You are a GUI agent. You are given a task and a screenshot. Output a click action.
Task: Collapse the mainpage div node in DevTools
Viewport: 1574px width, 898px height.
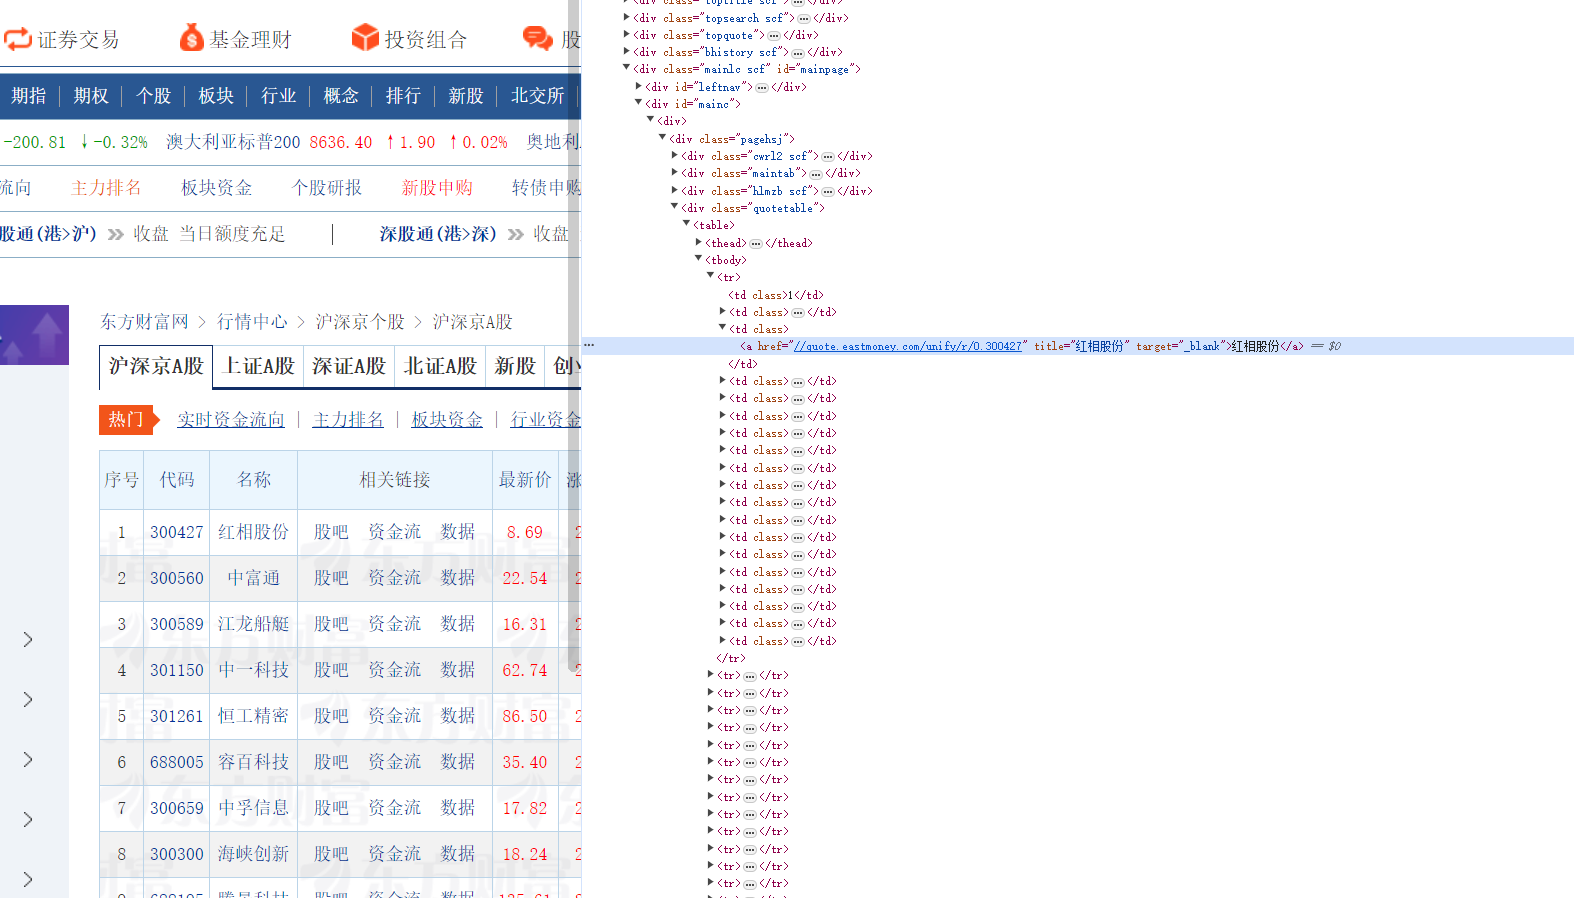pos(627,68)
